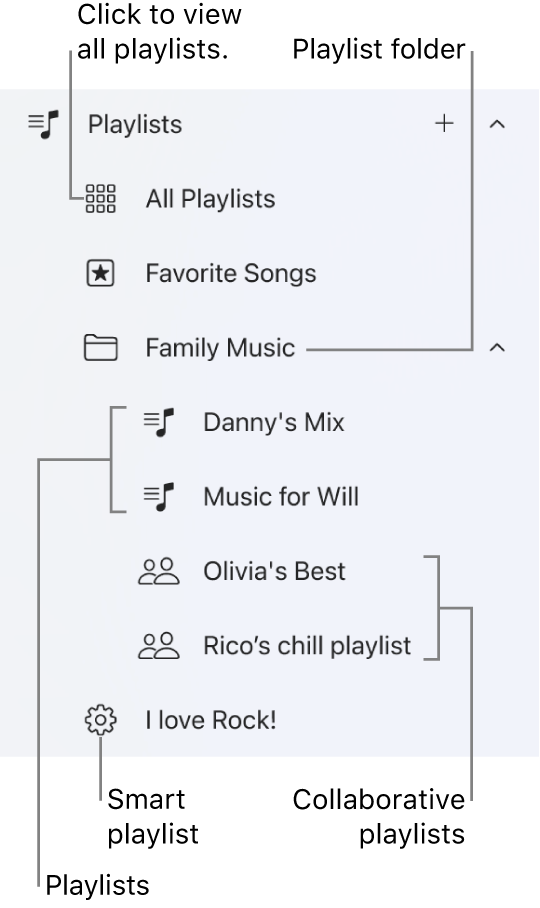Open Olivia's Best collaborative playlist

[x=274, y=571]
